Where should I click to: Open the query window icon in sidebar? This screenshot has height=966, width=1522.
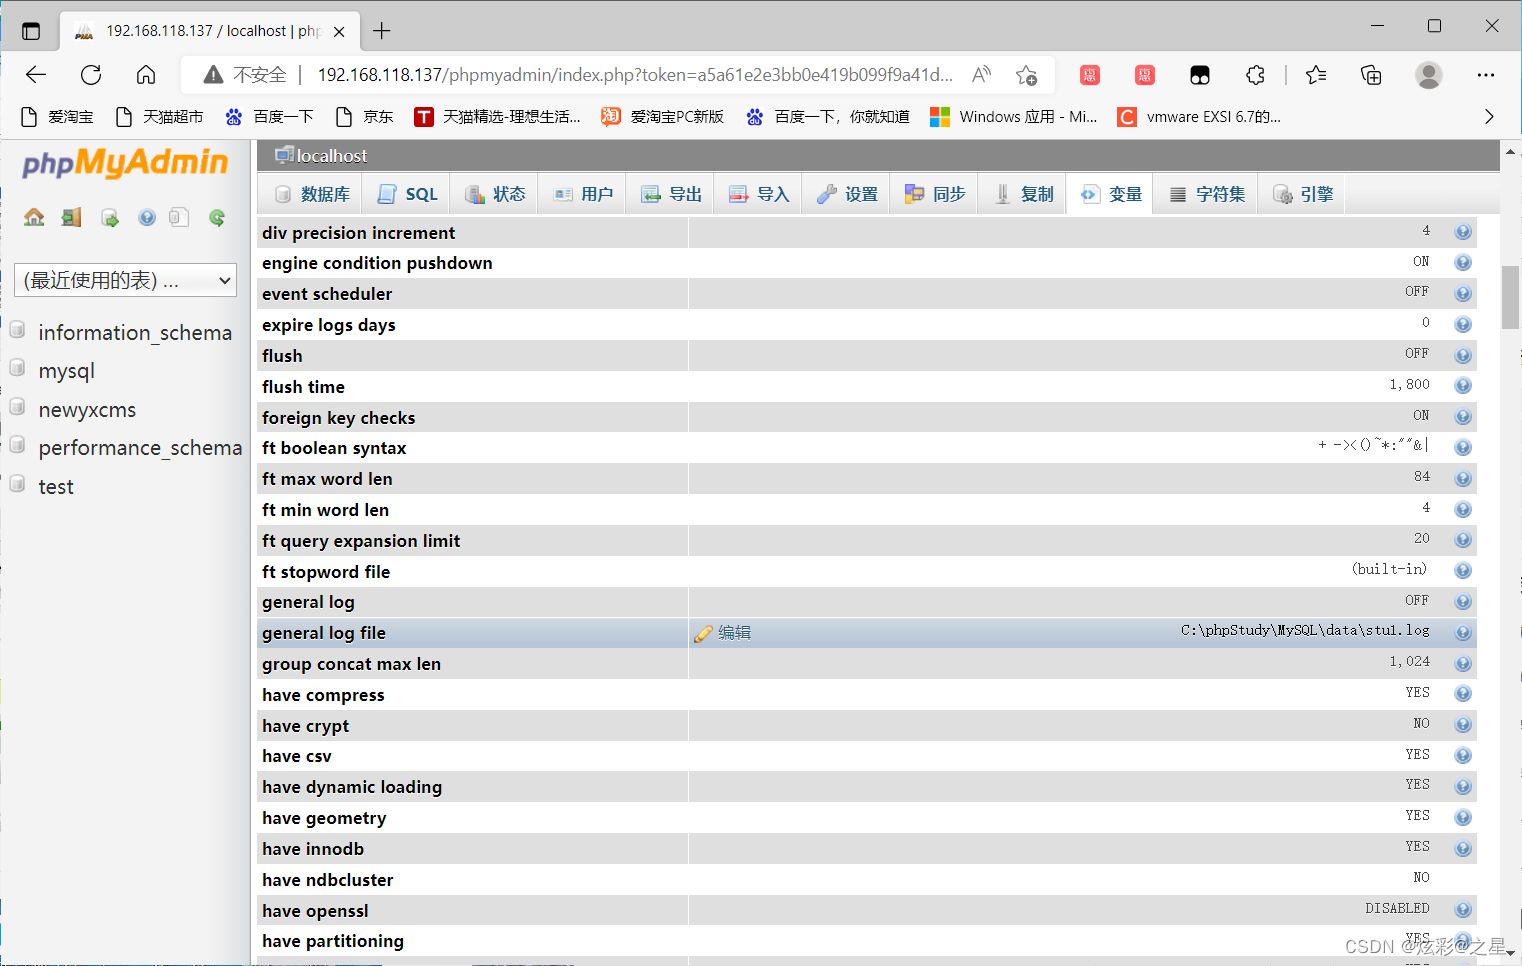tap(109, 218)
